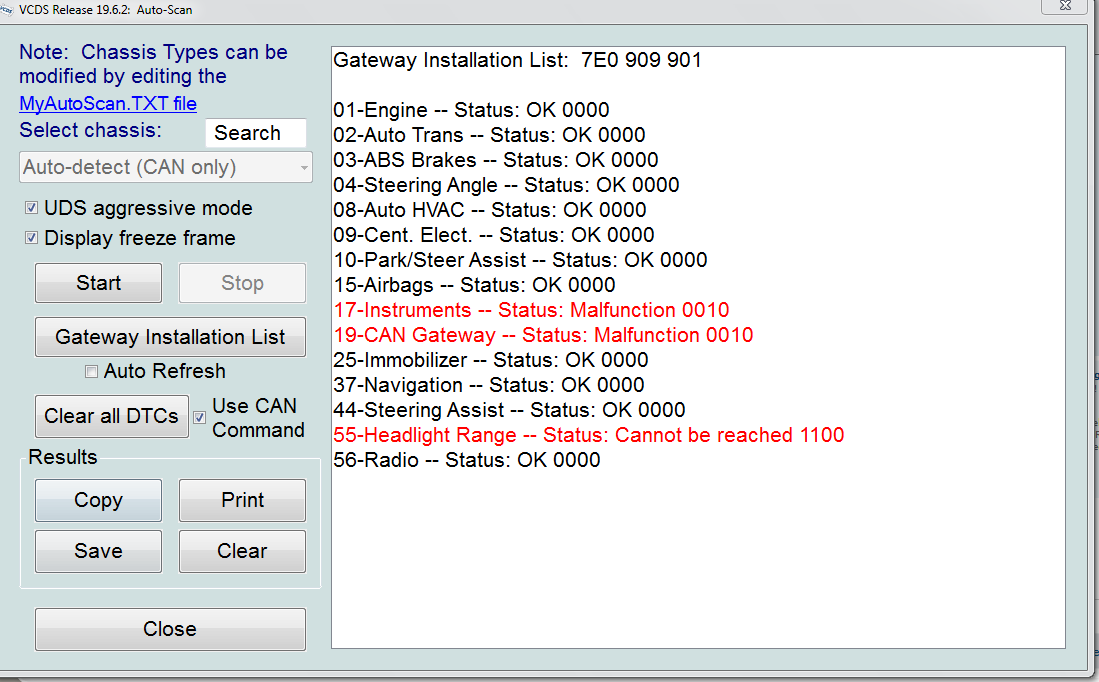Select the 44-Steering Assist status line
The image size is (1099, 682).
click(x=509, y=411)
